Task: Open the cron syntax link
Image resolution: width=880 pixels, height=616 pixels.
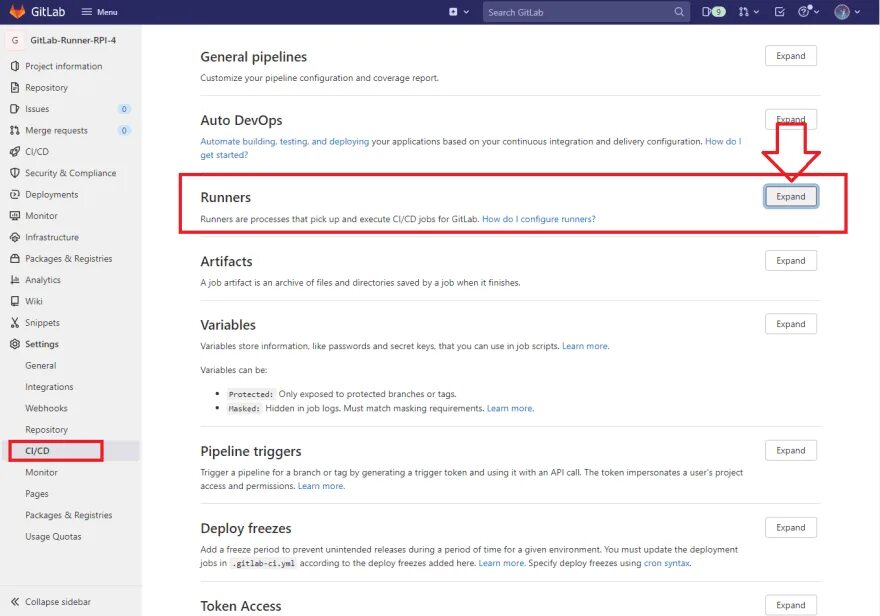Action: coord(667,563)
